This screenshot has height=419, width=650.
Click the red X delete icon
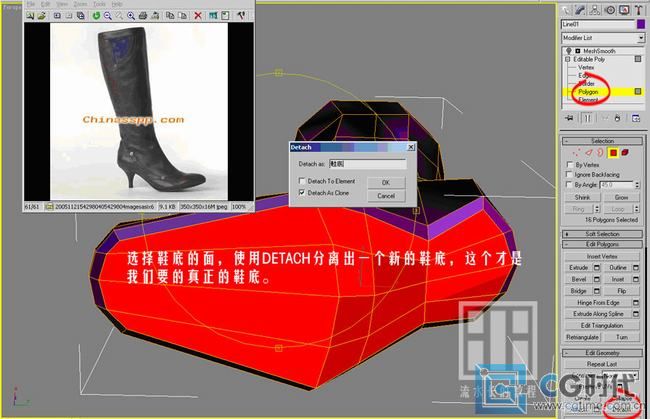point(198,16)
